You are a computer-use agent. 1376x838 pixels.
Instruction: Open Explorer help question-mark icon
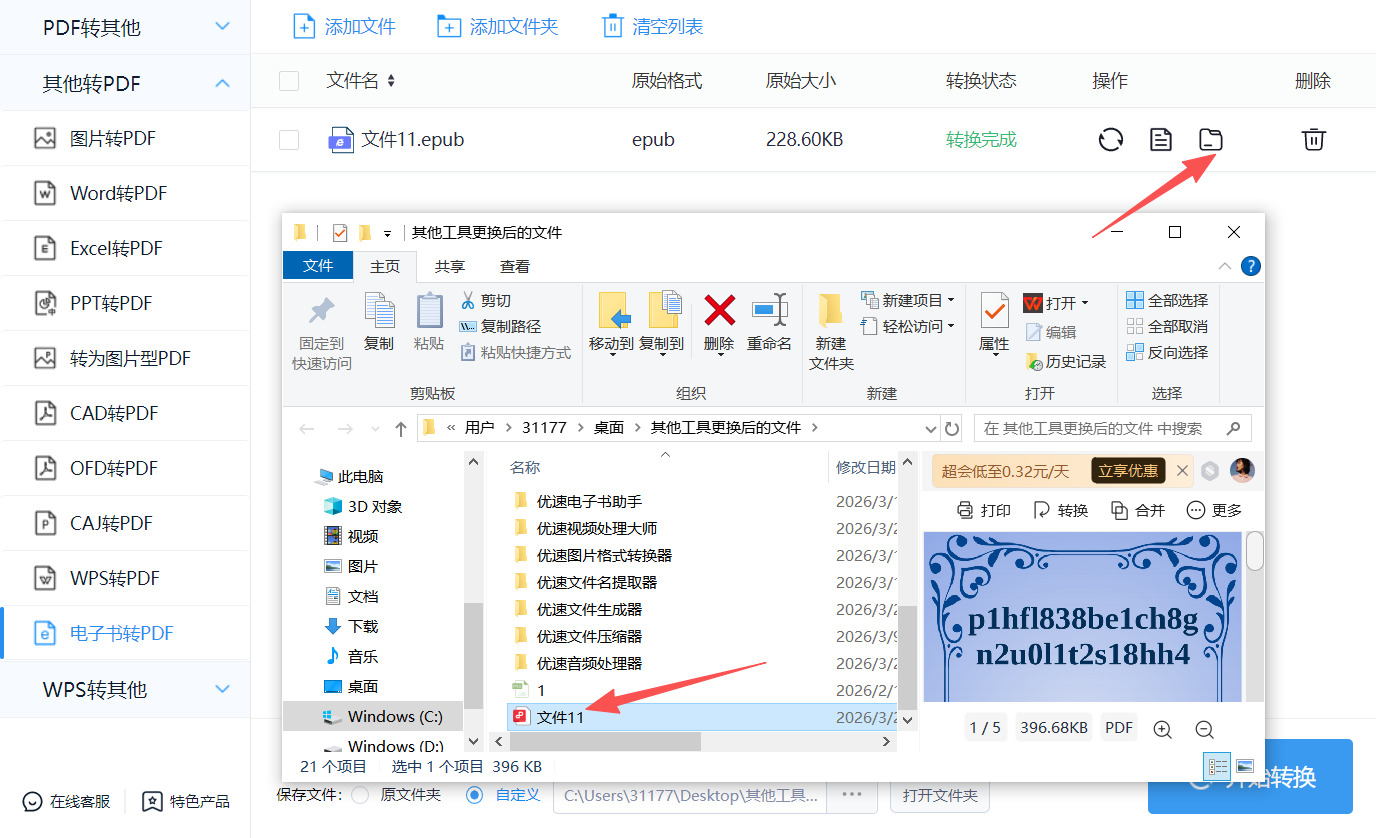pyautogui.click(x=1250, y=266)
